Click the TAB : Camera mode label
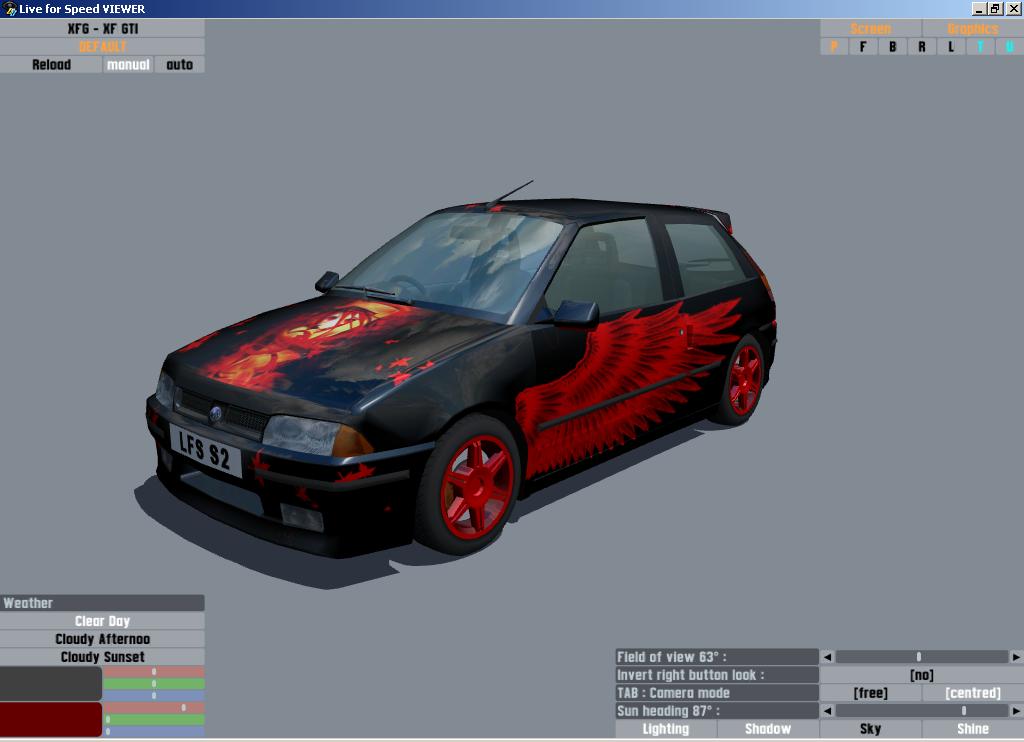Image resolution: width=1024 pixels, height=742 pixels. click(x=717, y=693)
